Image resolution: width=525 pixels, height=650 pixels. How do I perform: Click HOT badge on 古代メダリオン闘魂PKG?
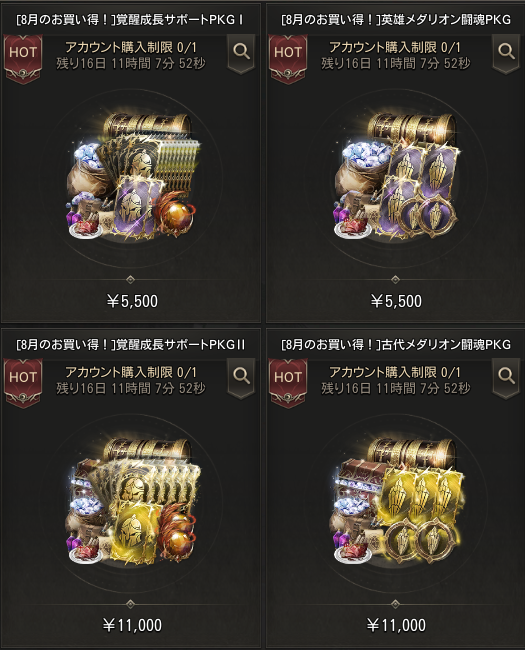click(288, 383)
